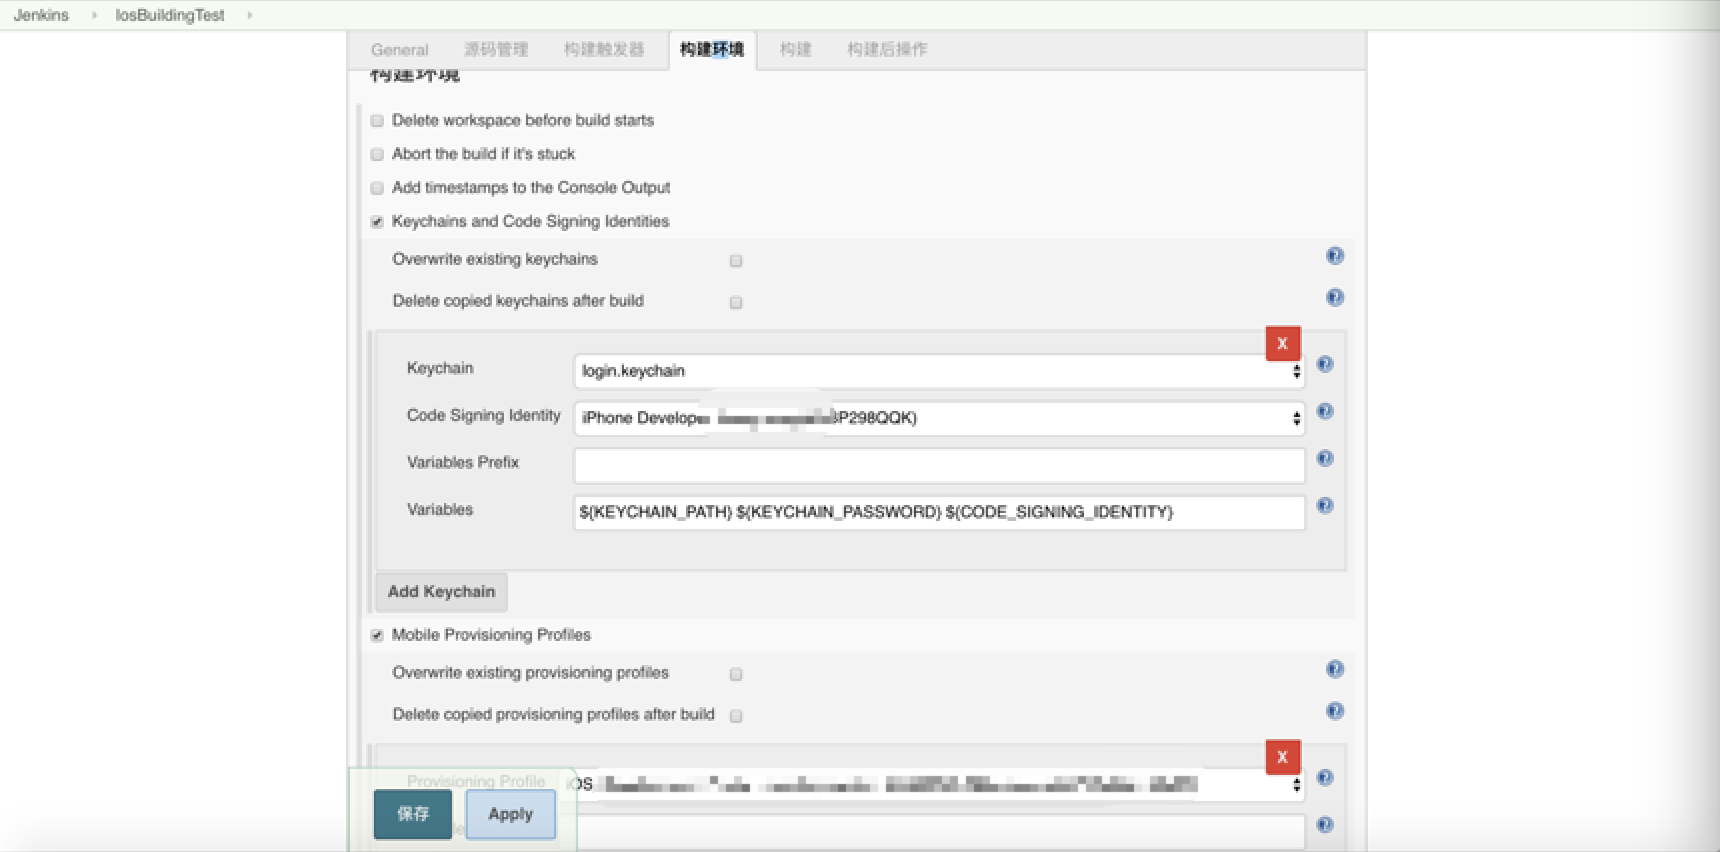This screenshot has height=852, width=1720.
Task: Check Delete copied keychains after build
Action: (x=736, y=303)
